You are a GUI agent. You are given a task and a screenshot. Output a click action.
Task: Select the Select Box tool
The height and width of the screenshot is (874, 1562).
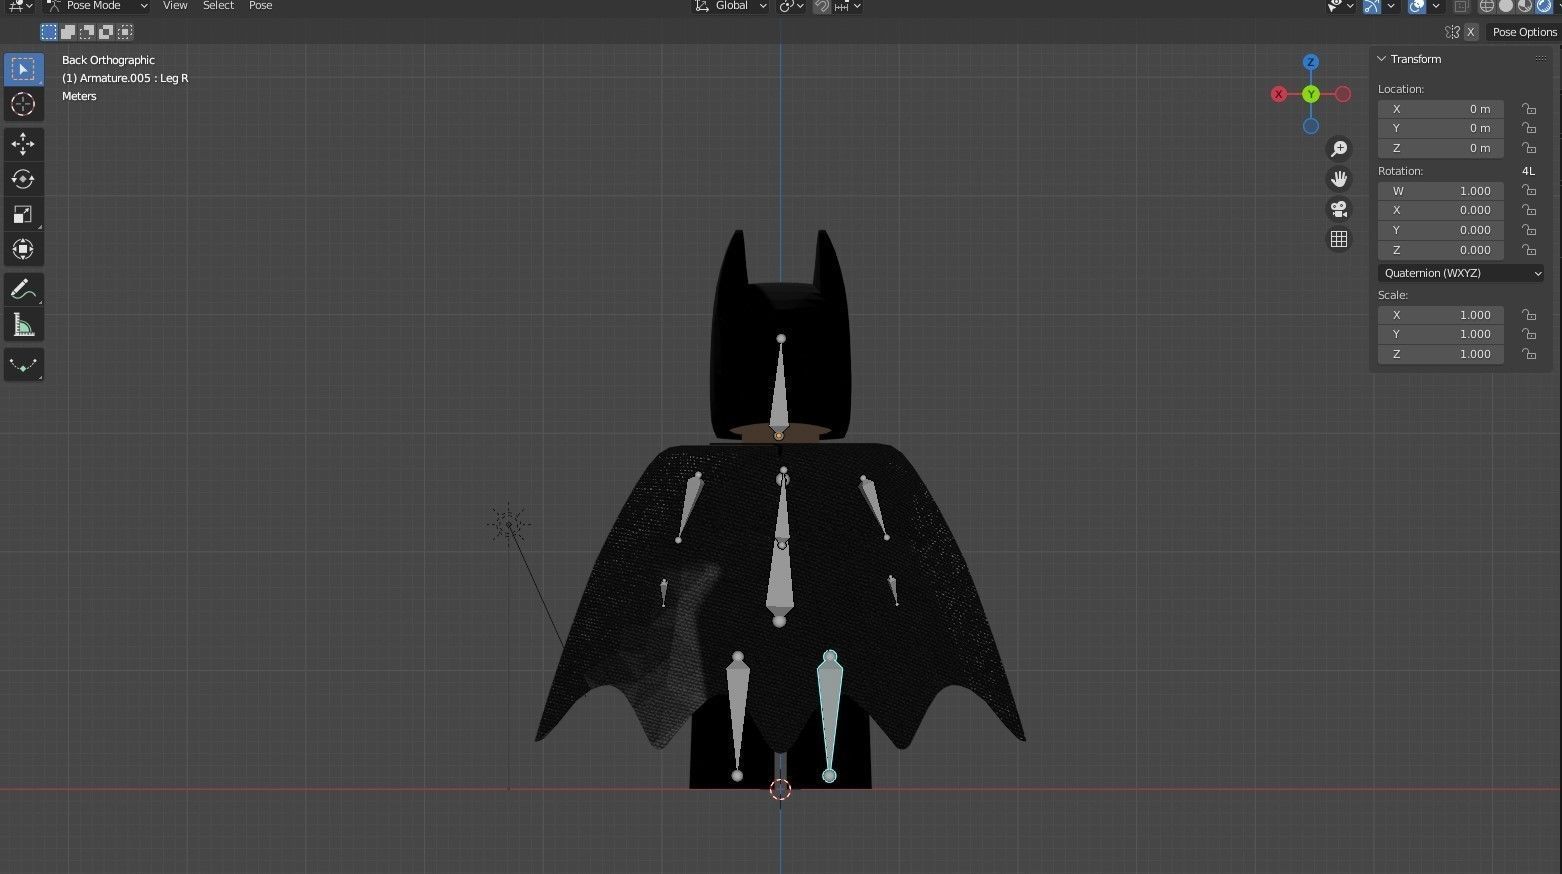click(23, 69)
